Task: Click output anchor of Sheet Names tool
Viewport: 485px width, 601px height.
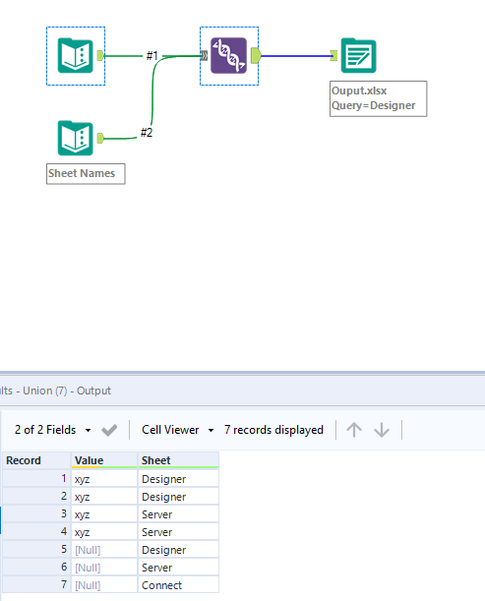Action: tap(100, 138)
